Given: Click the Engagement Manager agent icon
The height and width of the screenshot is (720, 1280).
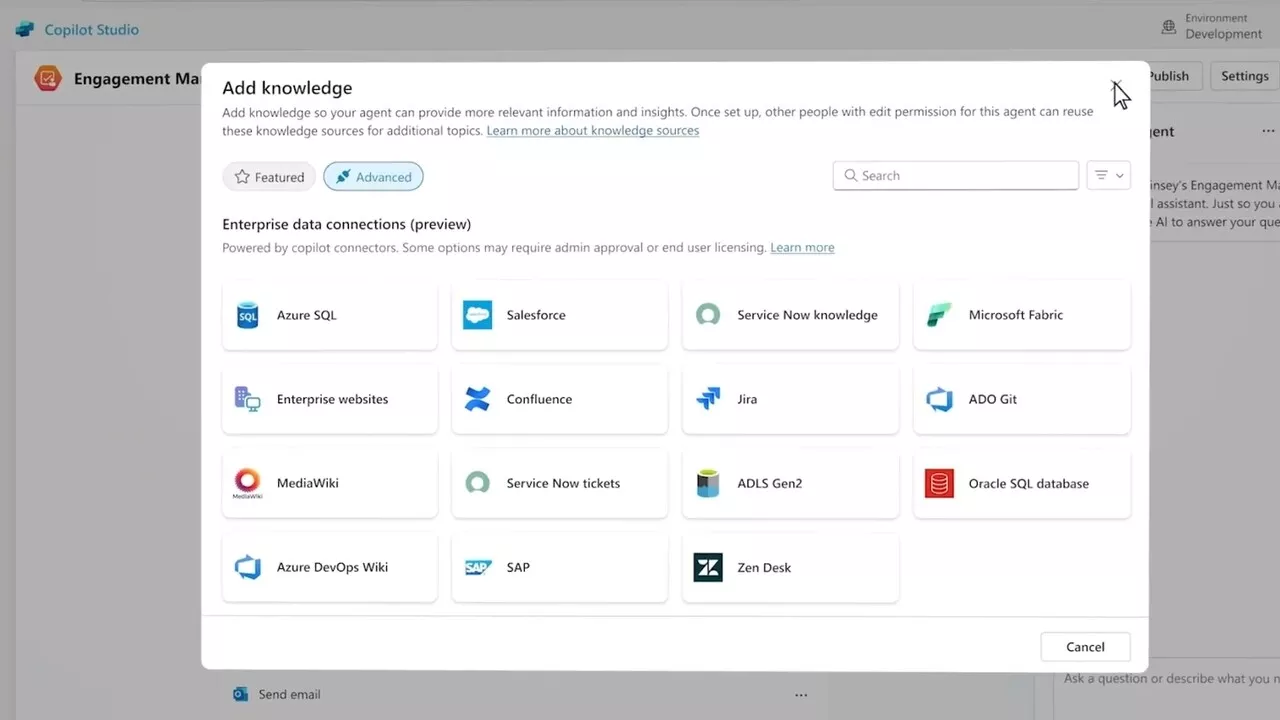Looking at the screenshot, I should click(x=48, y=78).
